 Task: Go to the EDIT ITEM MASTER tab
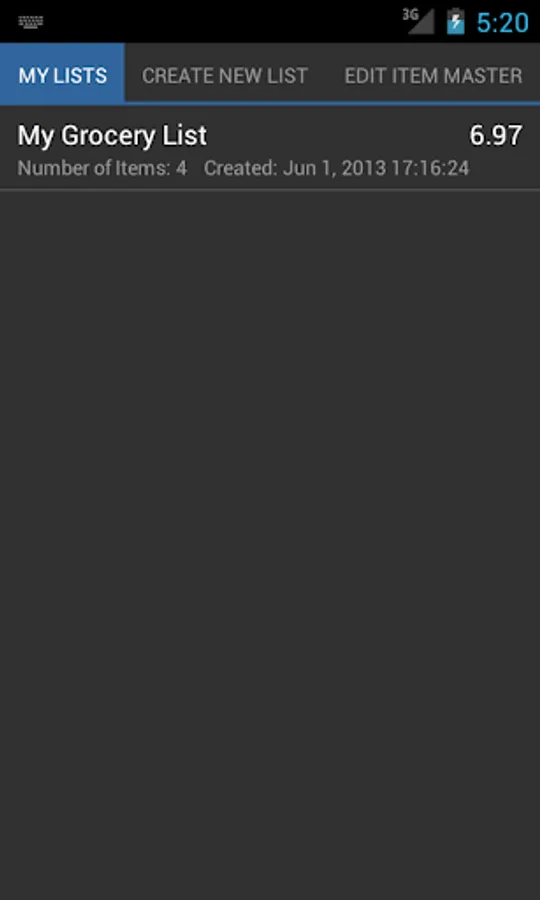(x=433, y=75)
